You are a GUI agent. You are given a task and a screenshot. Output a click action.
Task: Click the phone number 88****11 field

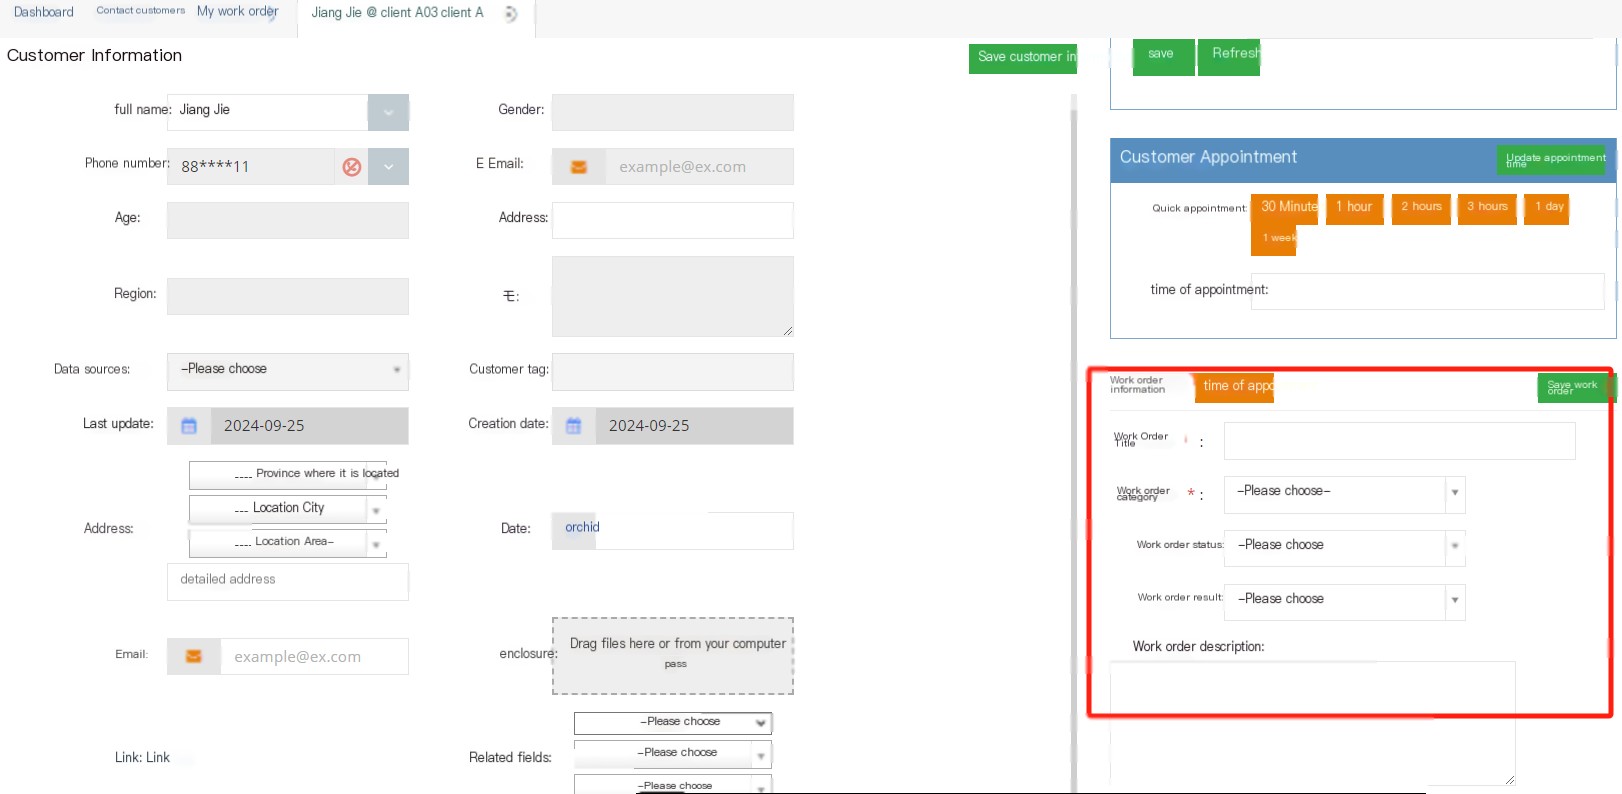[250, 167]
